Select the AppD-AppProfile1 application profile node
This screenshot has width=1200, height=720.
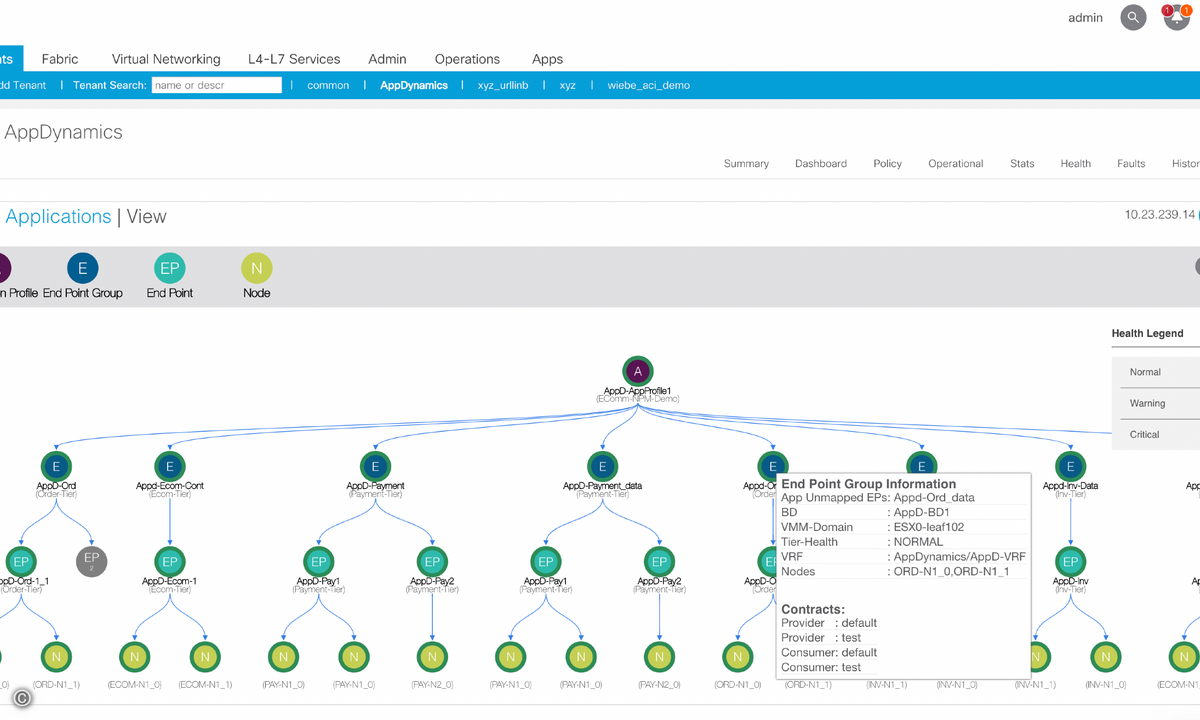point(638,371)
